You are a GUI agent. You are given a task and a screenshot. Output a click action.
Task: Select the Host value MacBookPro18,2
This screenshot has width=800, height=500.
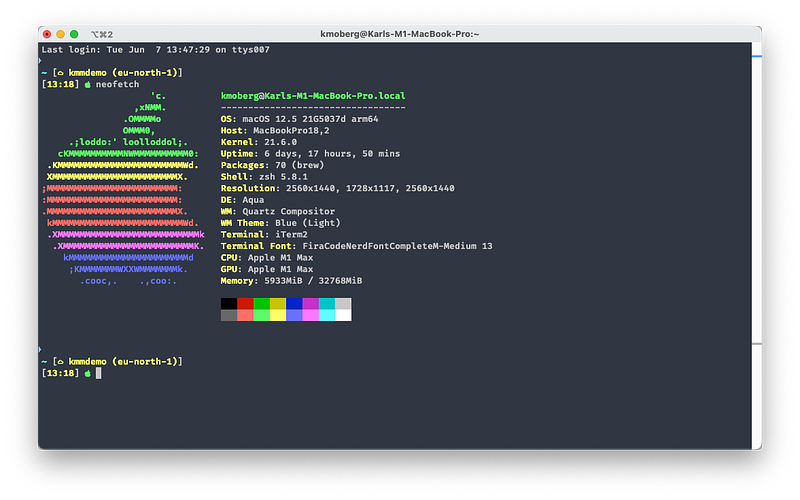pos(291,131)
